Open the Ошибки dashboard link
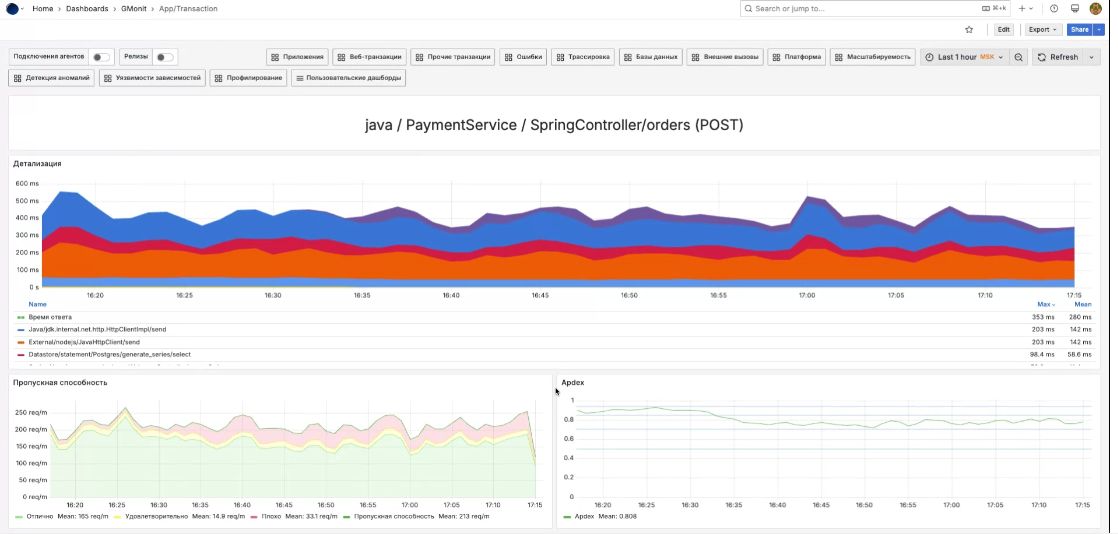 point(523,57)
